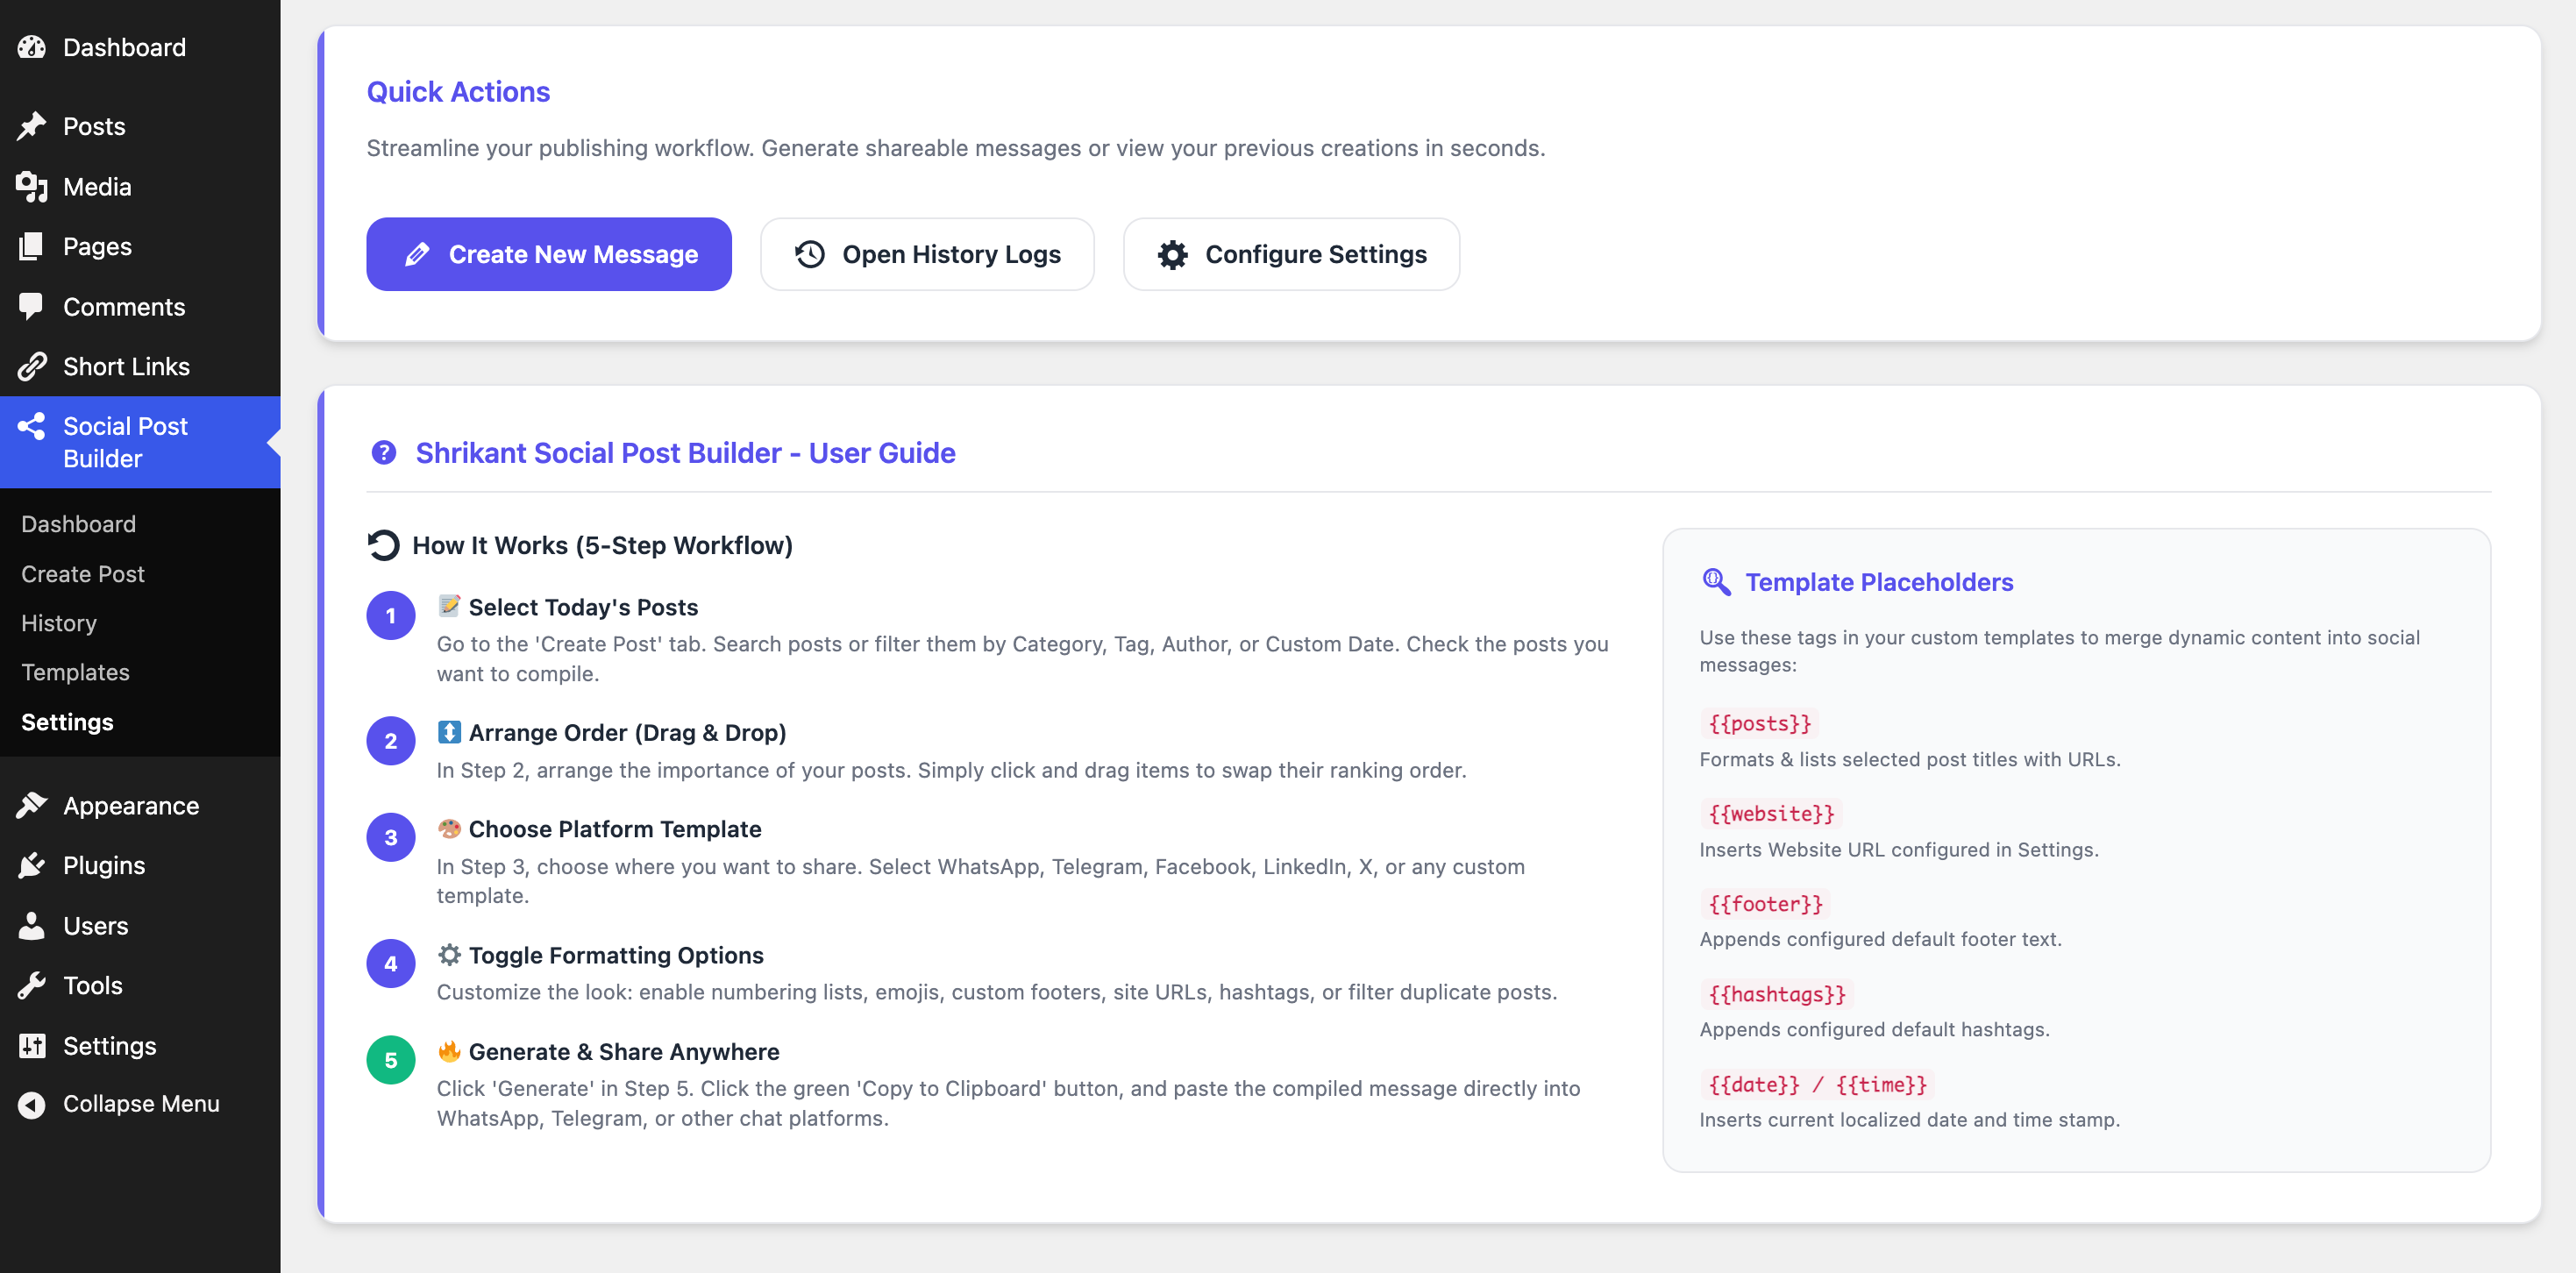The height and width of the screenshot is (1273, 2576).
Task: Click the Social Post Builder share icon
Action: [32, 426]
